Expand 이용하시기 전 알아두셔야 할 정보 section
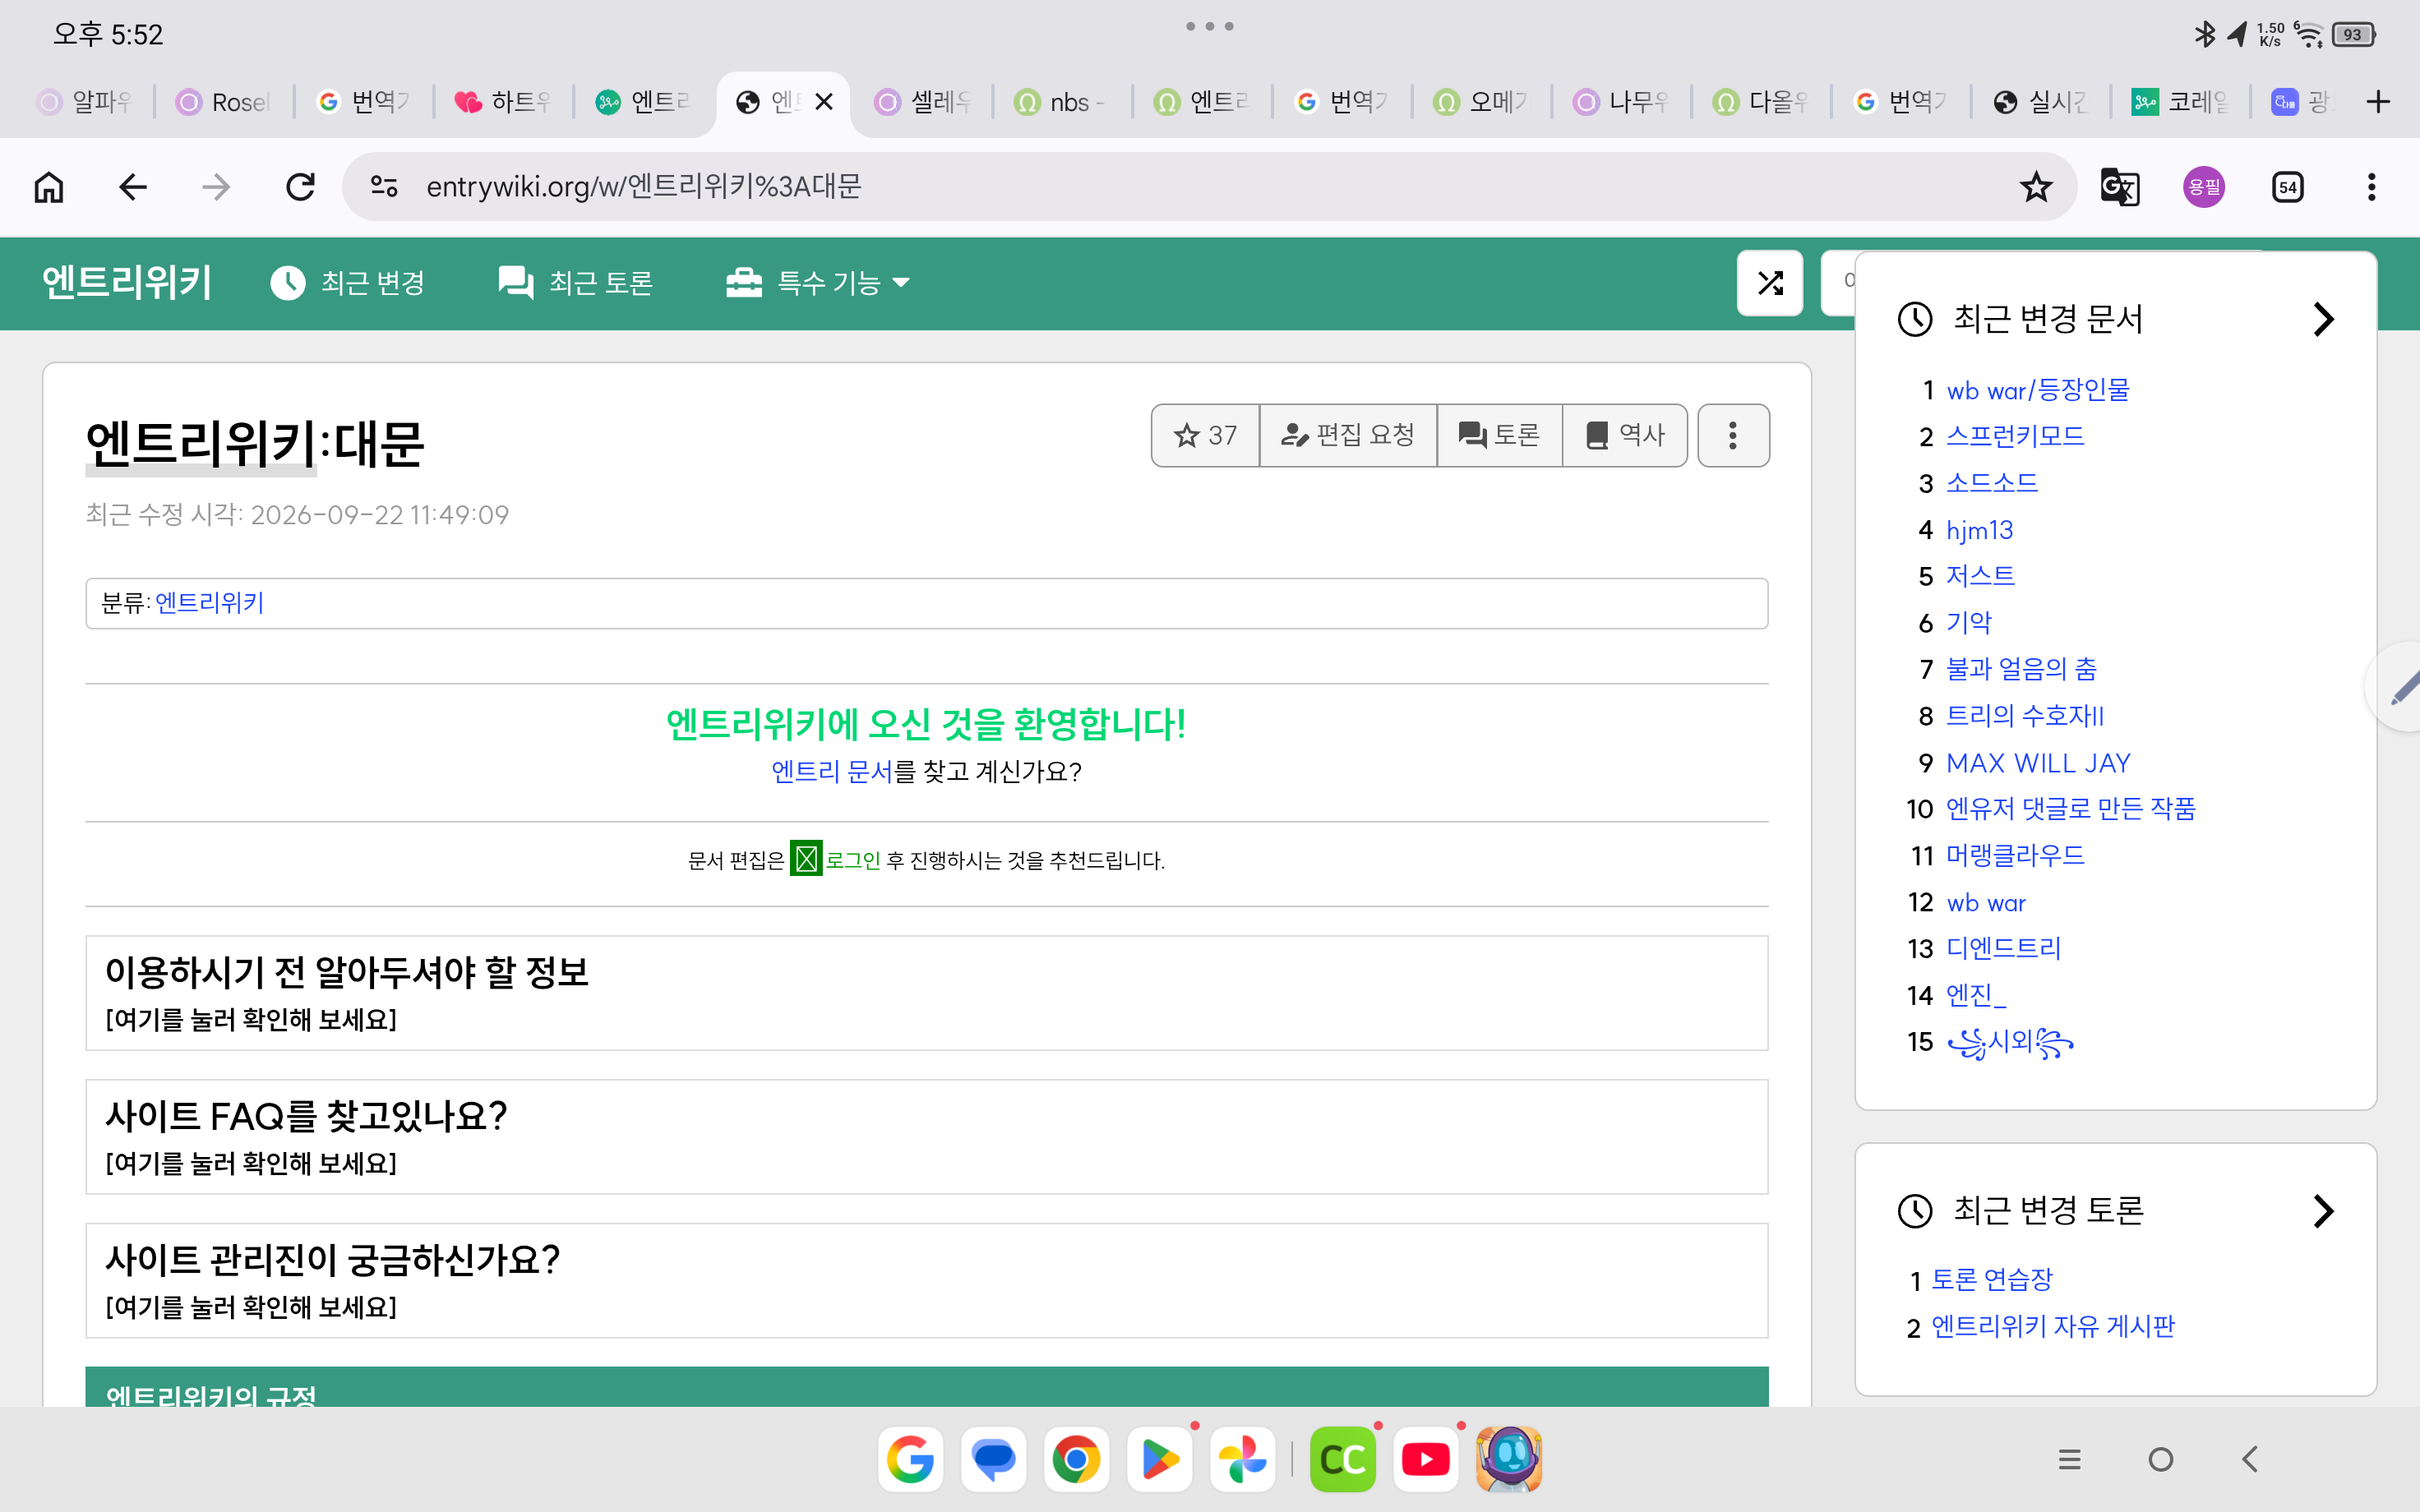The height and width of the screenshot is (1512, 2420). (x=926, y=993)
